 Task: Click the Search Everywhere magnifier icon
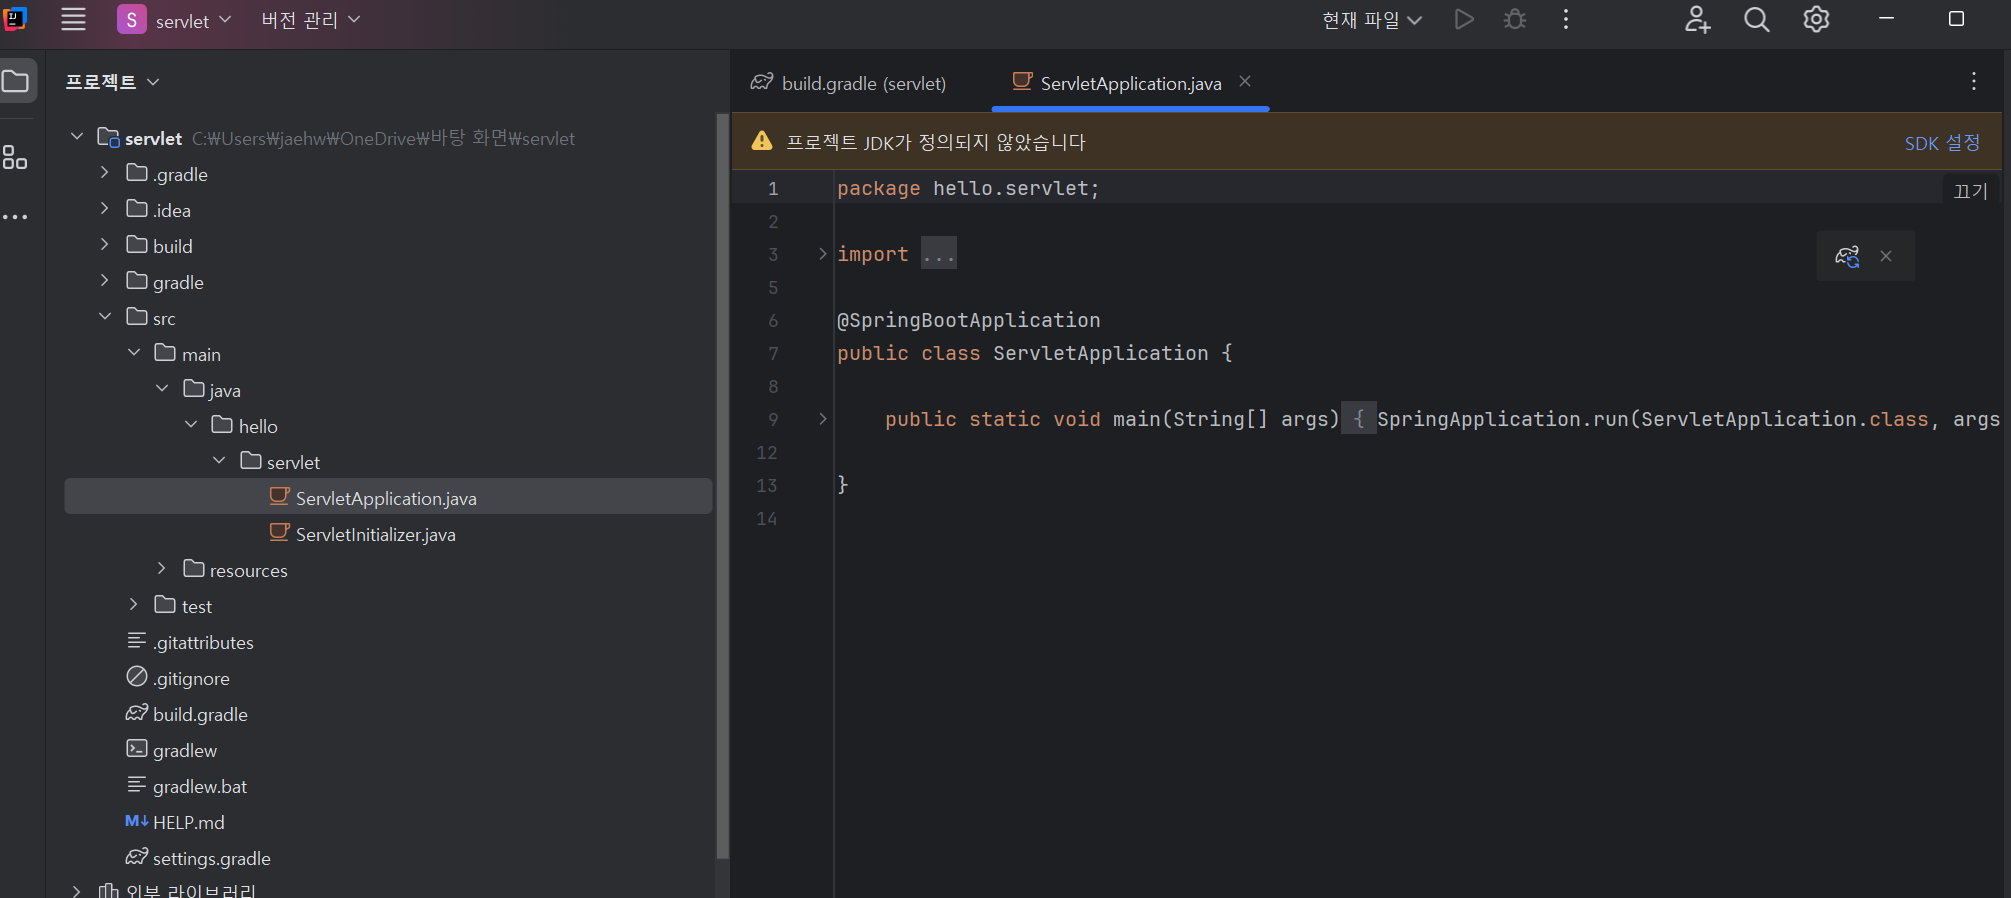(1757, 19)
